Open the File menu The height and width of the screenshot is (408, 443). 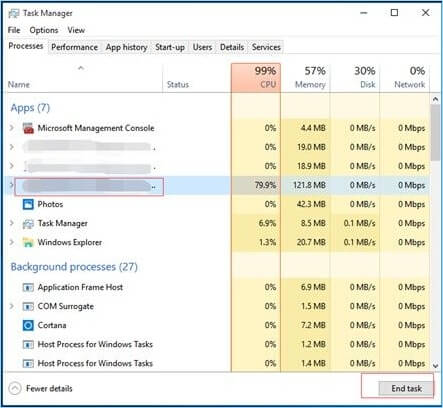click(14, 30)
